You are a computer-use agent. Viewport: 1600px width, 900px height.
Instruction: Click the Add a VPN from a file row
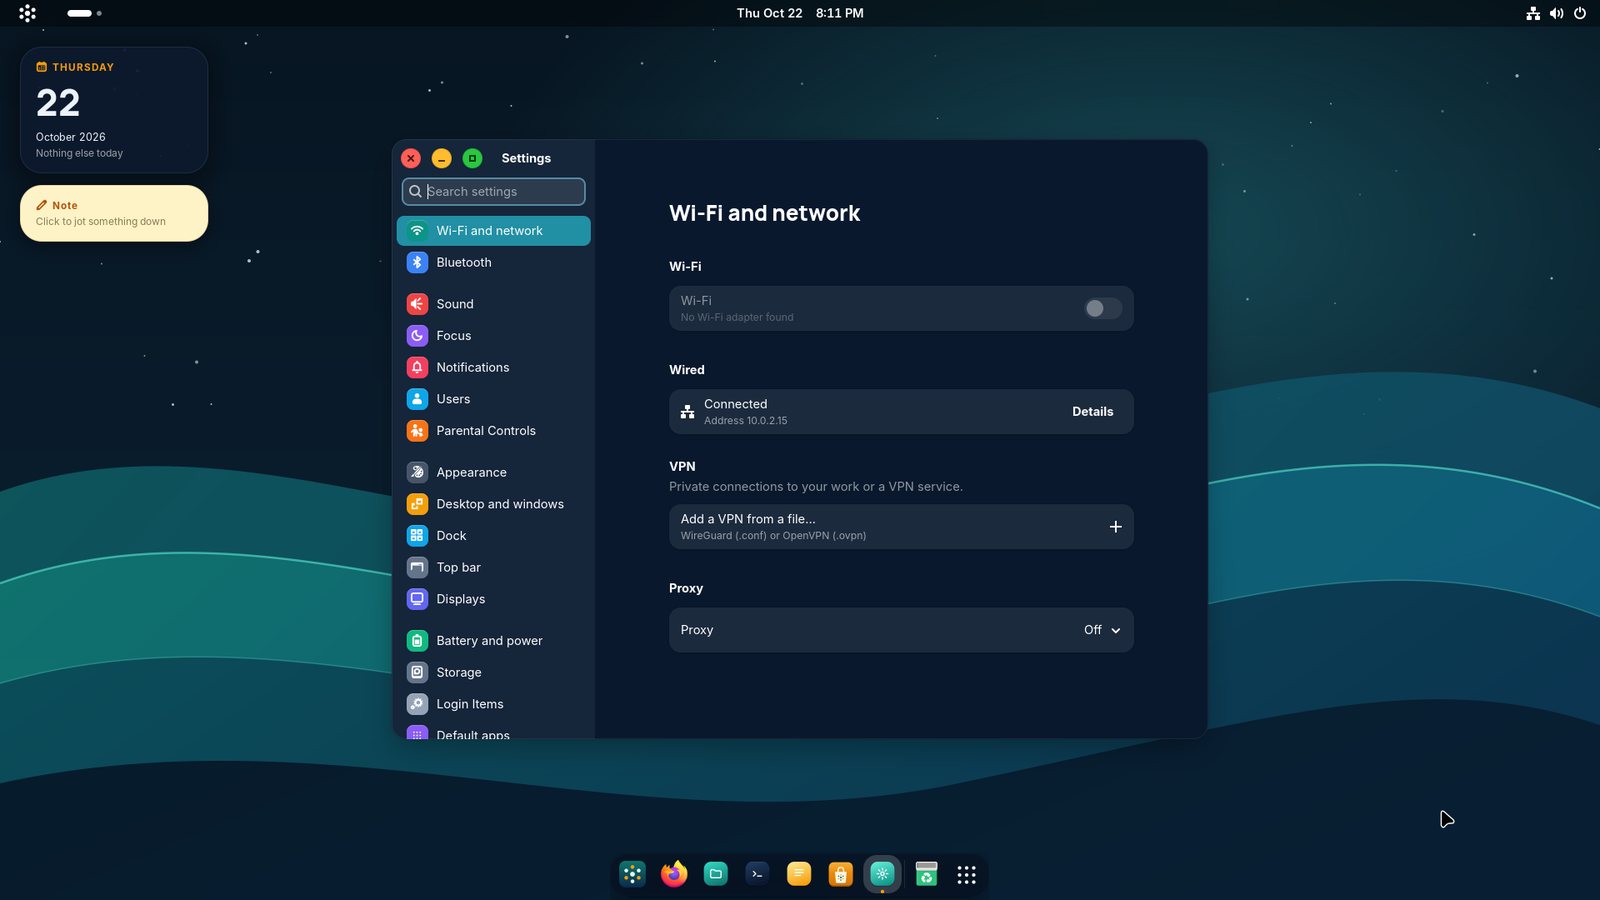coord(901,527)
